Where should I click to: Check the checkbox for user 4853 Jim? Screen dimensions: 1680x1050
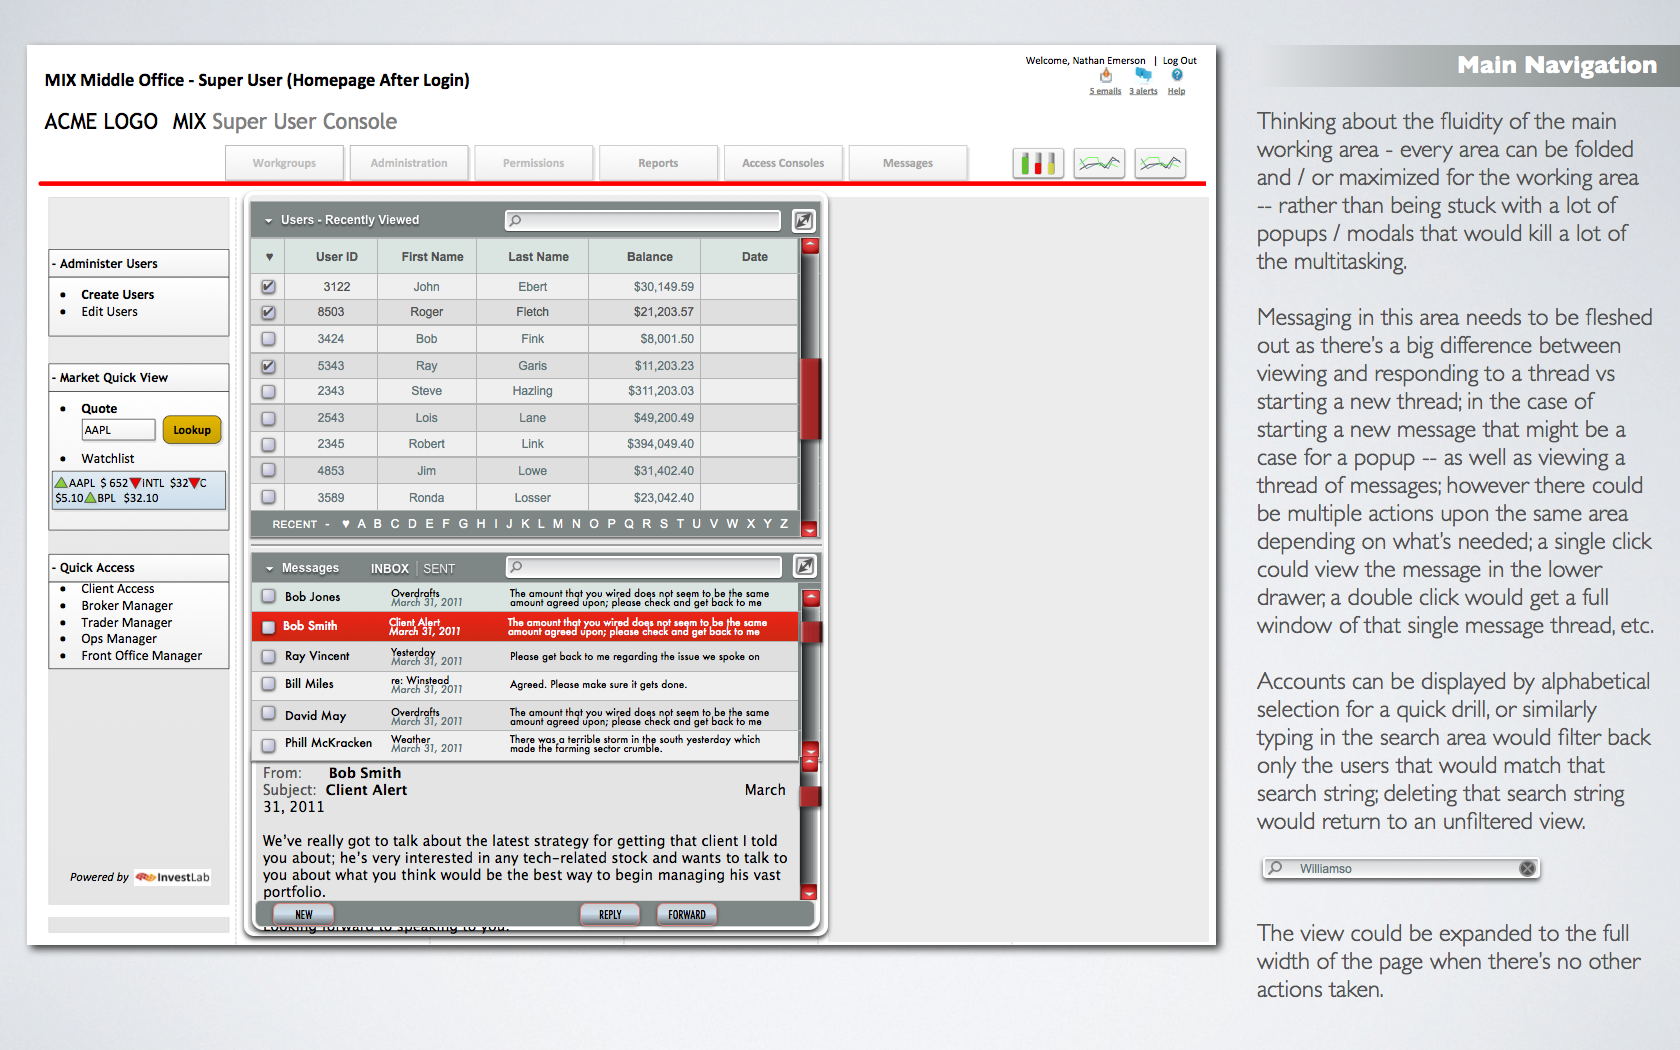pos(268,470)
